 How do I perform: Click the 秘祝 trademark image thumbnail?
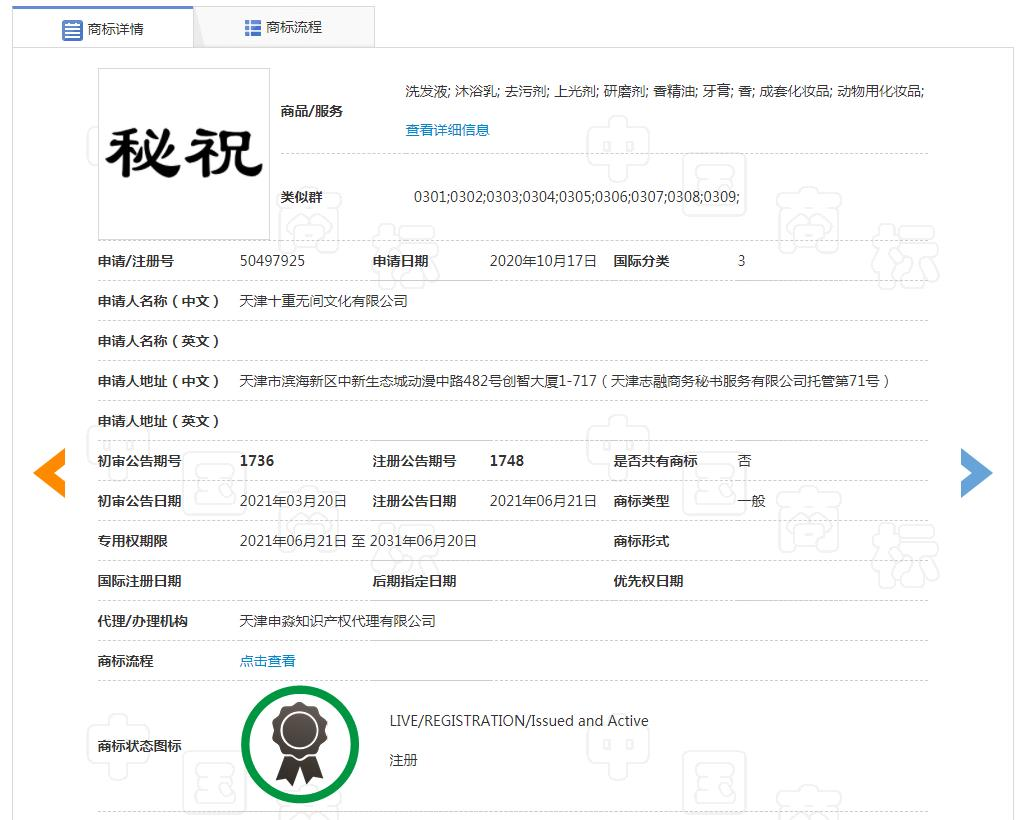[x=184, y=154]
